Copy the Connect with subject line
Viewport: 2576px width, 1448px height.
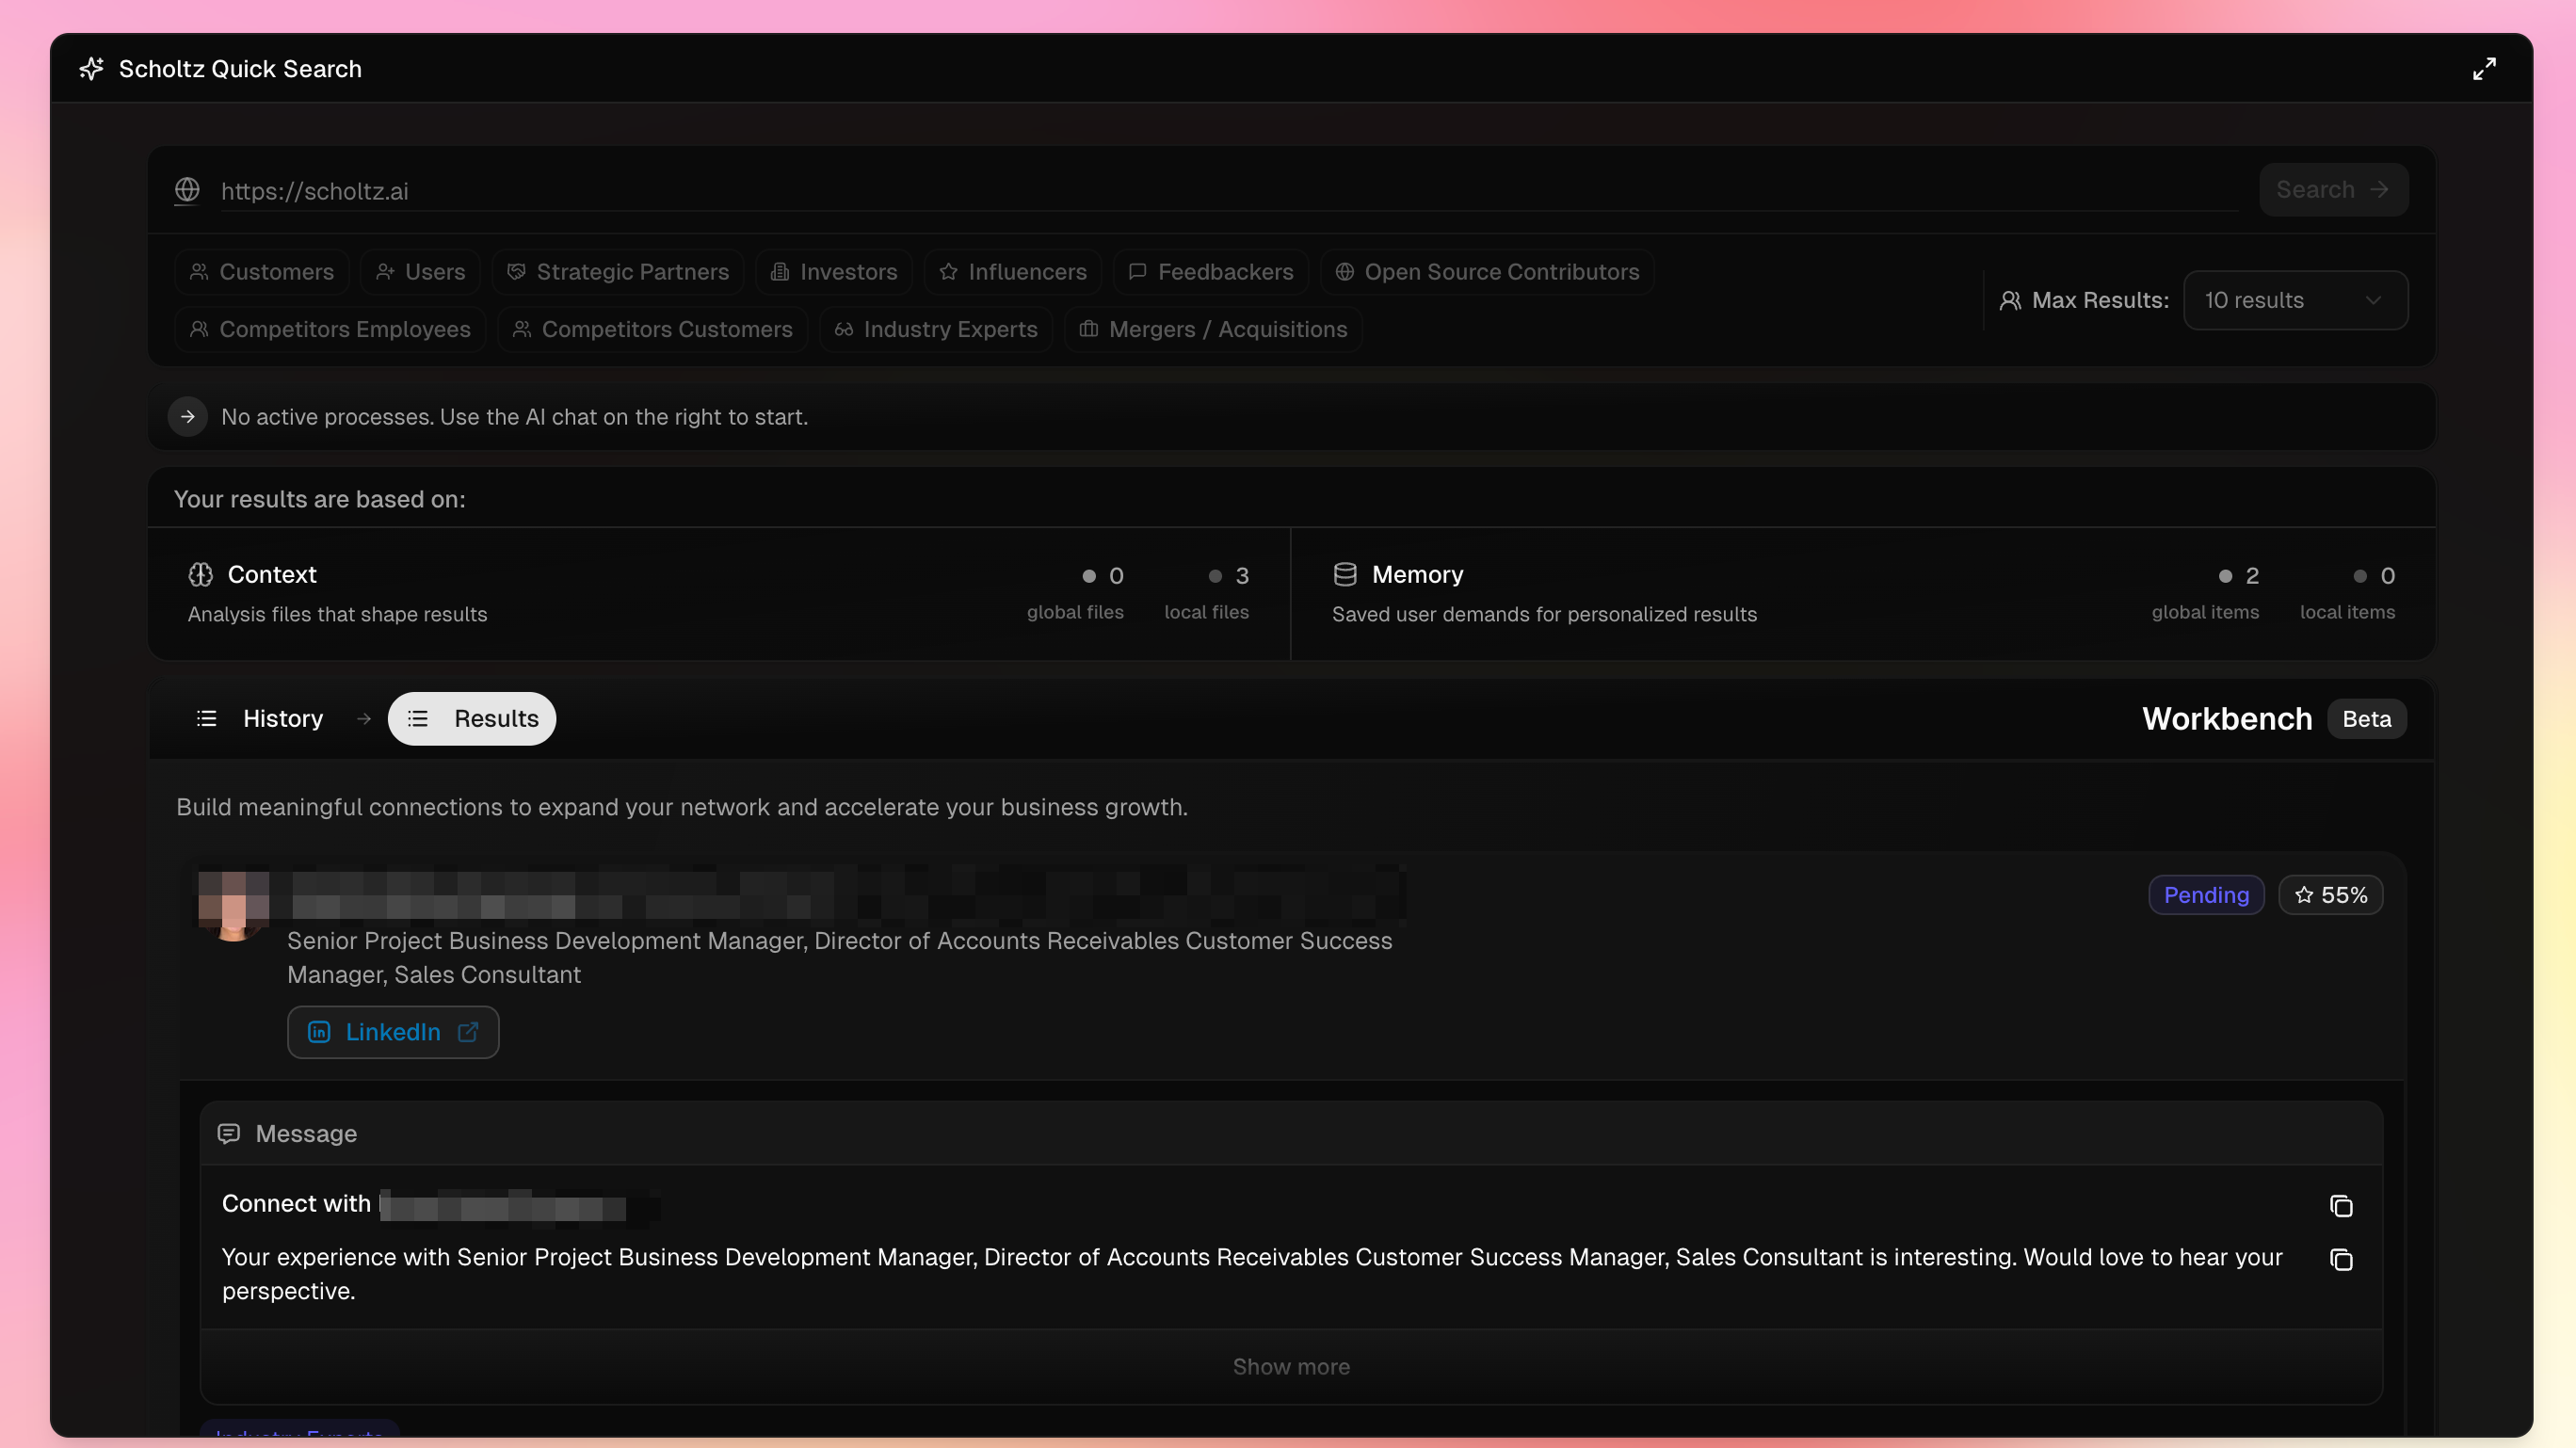coord(2340,1206)
